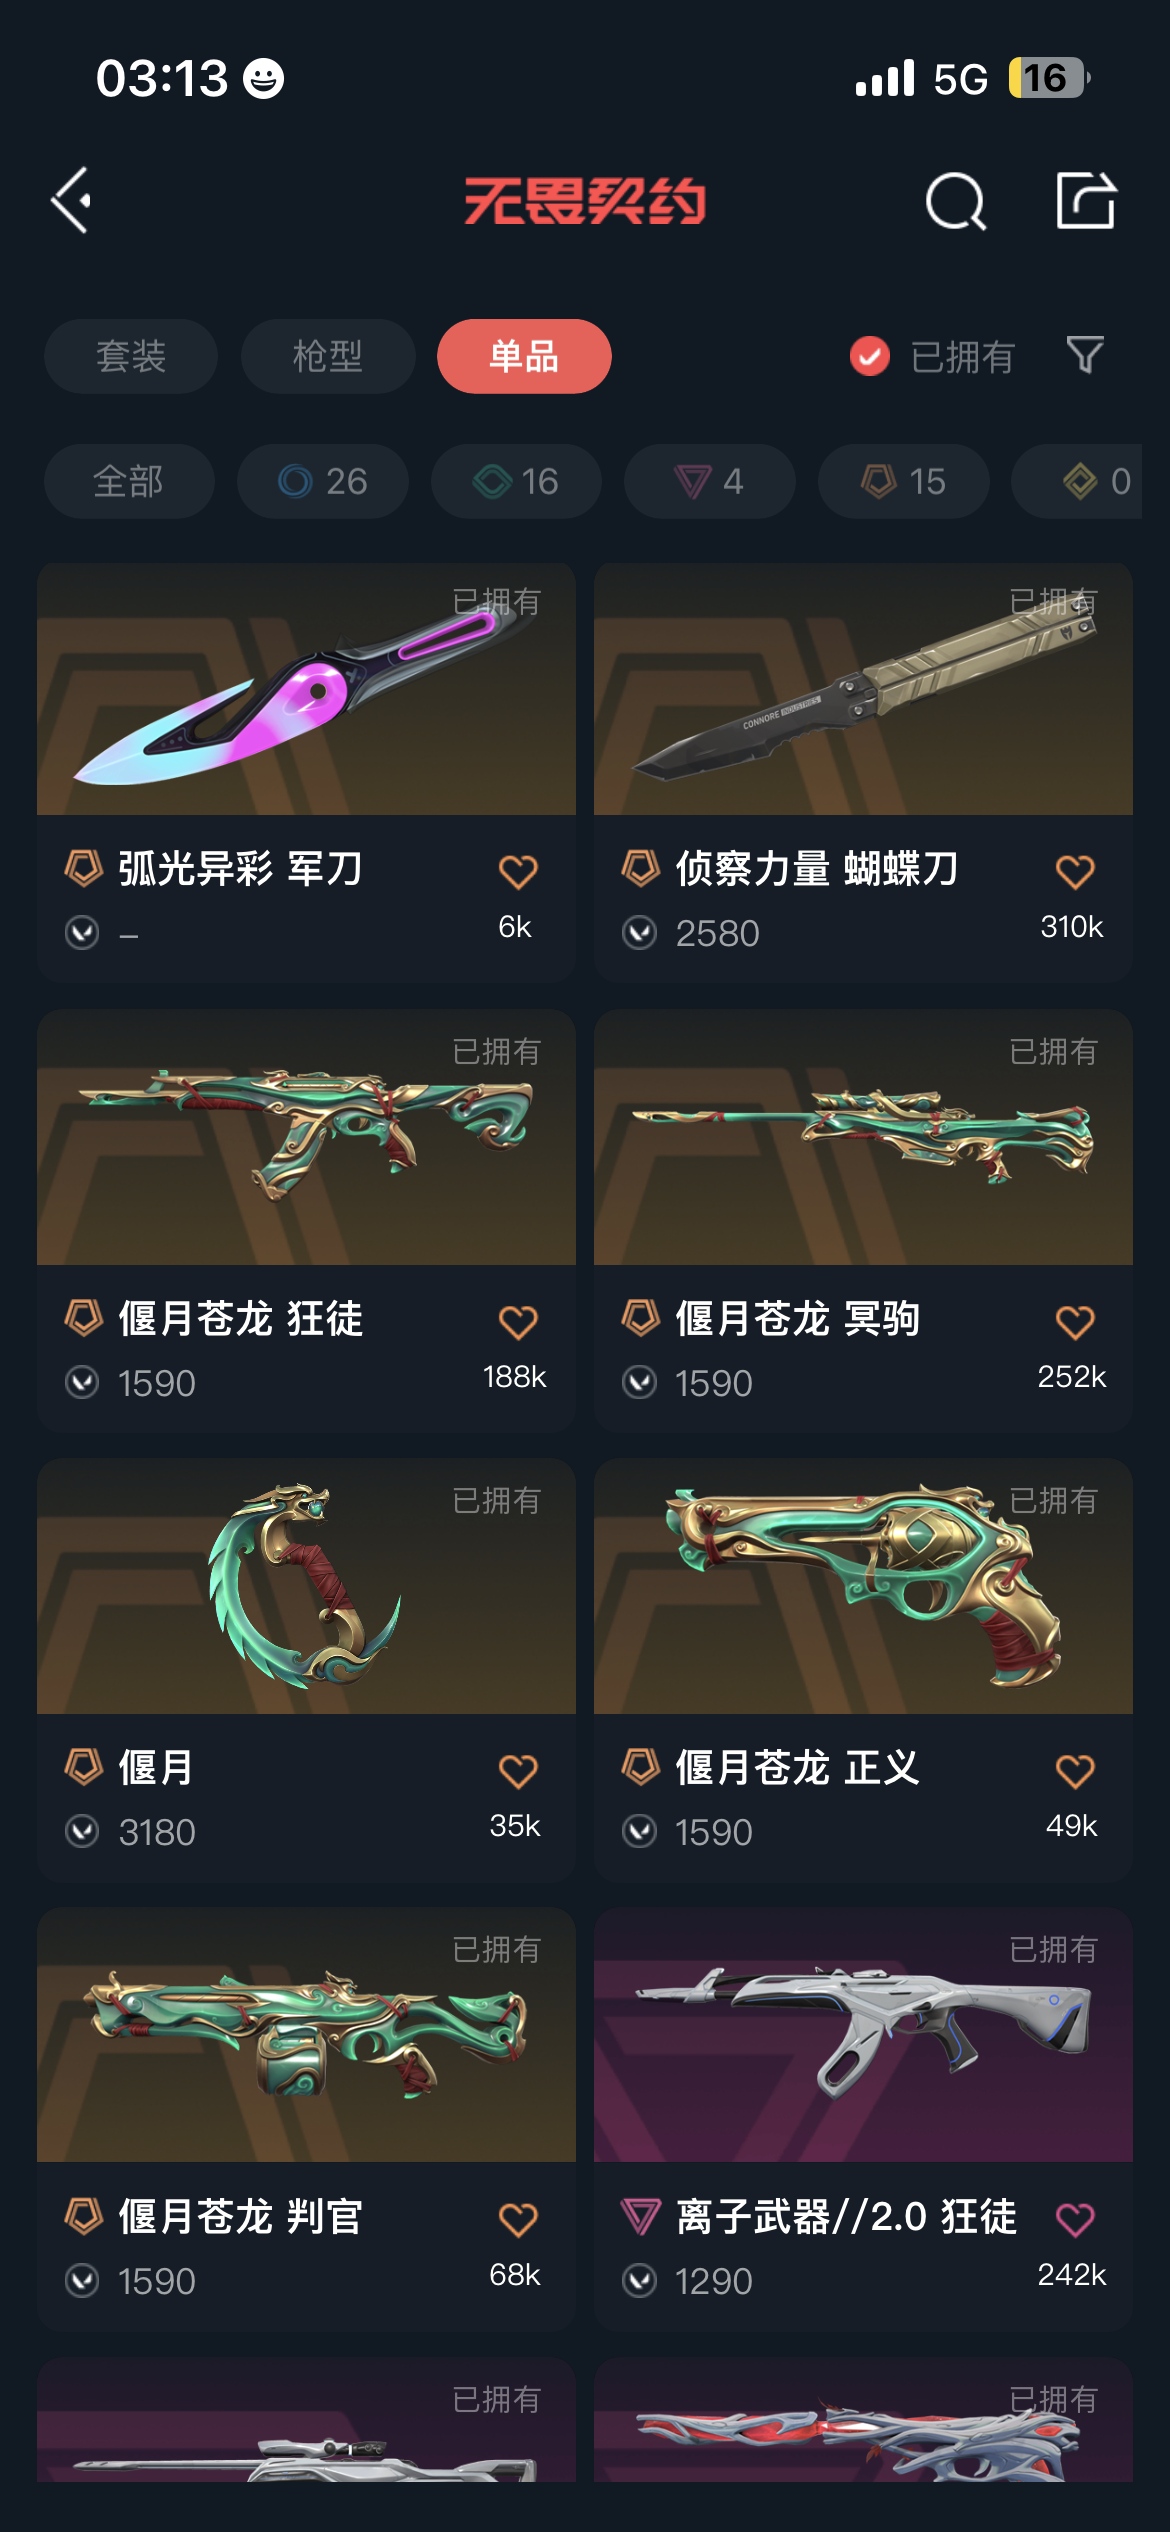
Task: Open the 偃月苍龙 判官 weapon thumbnail
Action: [x=306, y=2035]
